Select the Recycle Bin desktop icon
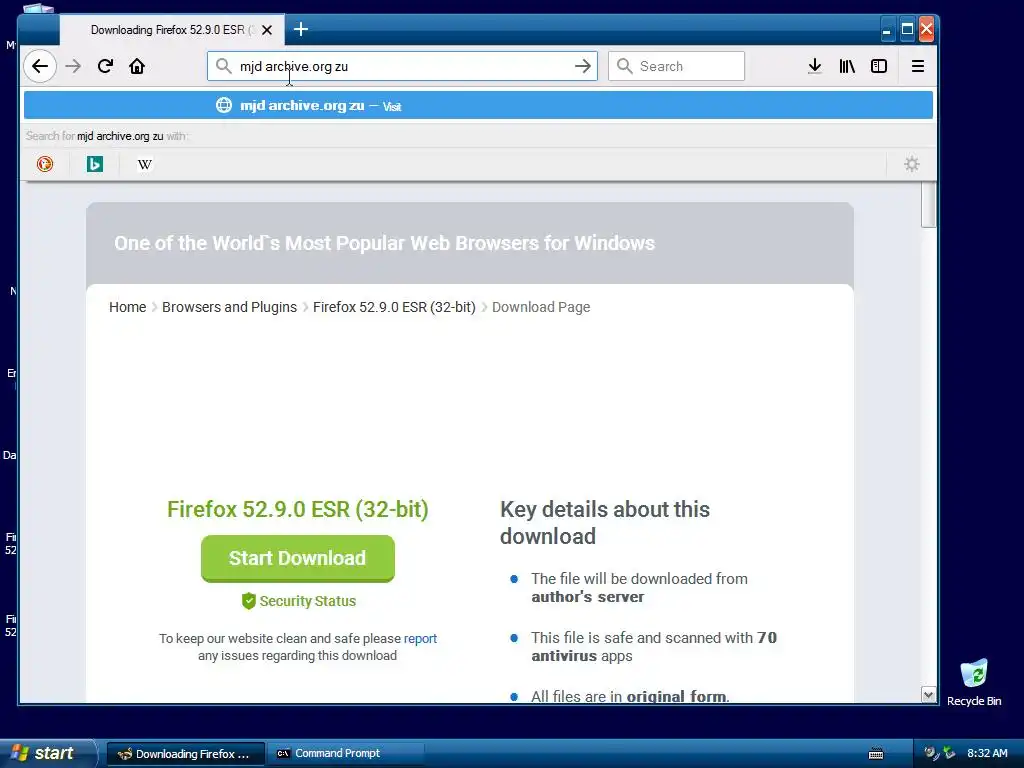 click(x=974, y=682)
